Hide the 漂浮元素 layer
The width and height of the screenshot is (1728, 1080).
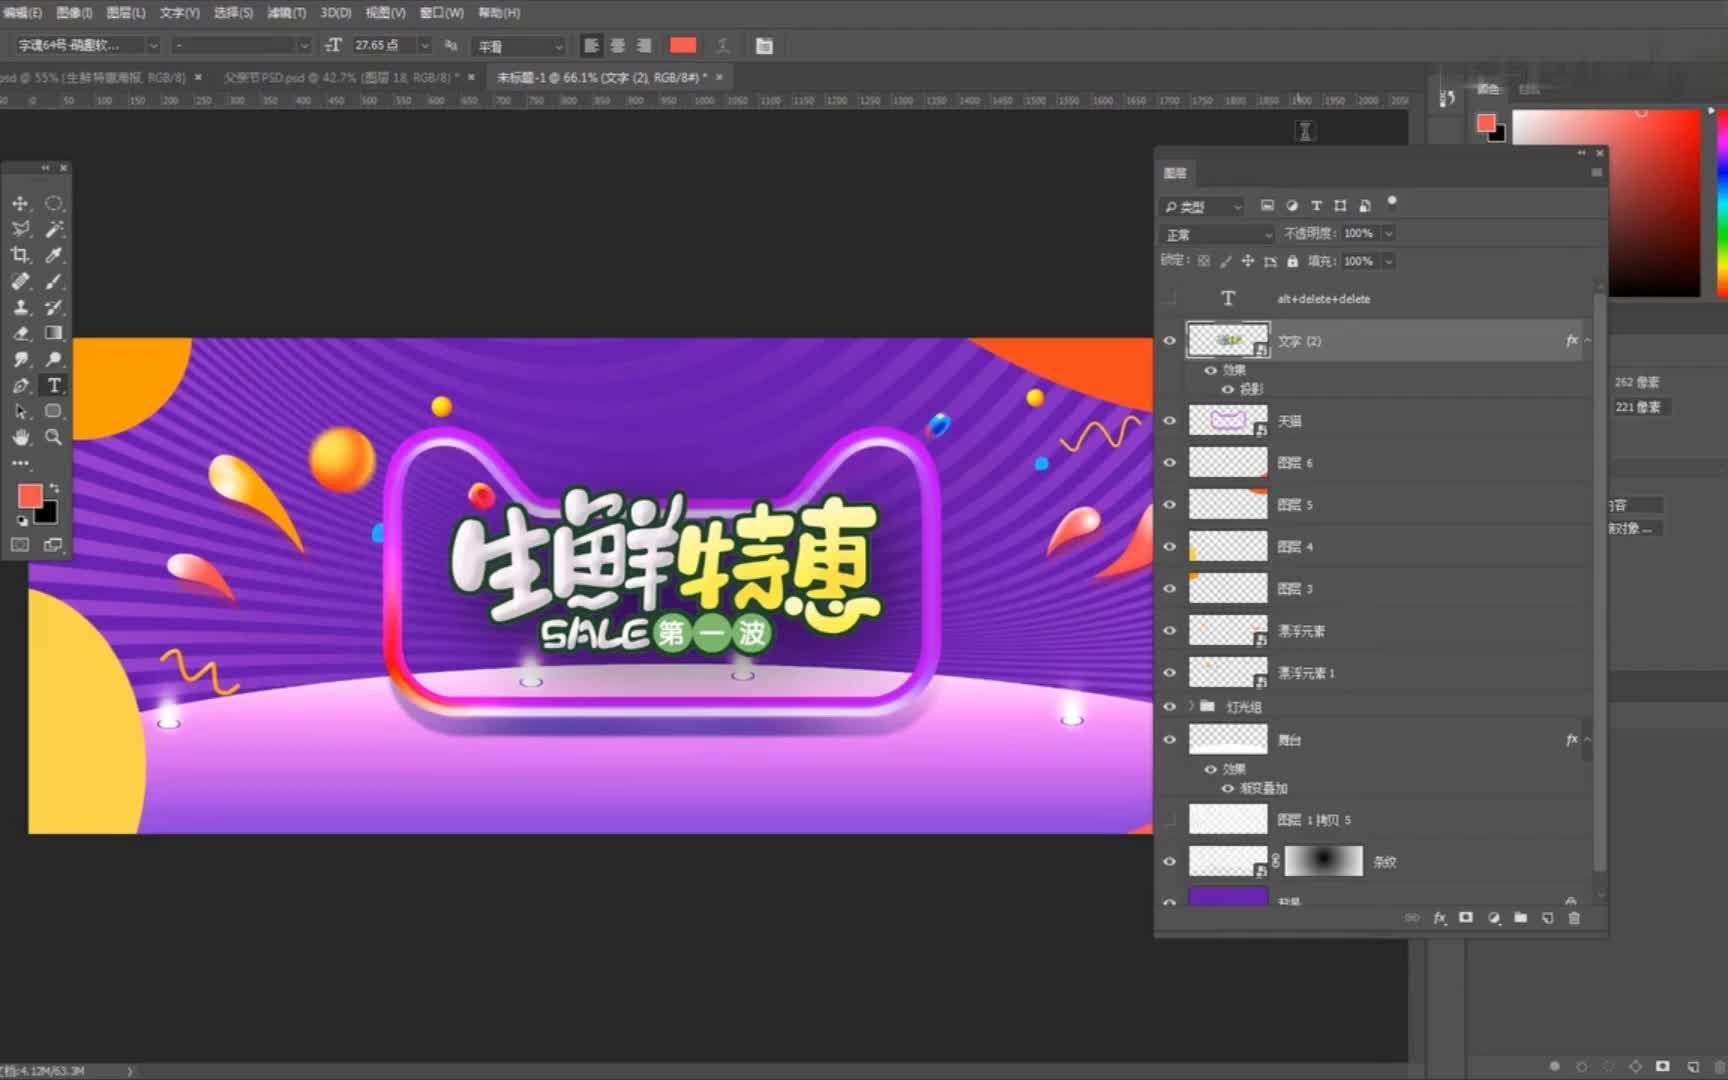[x=1169, y=631]
